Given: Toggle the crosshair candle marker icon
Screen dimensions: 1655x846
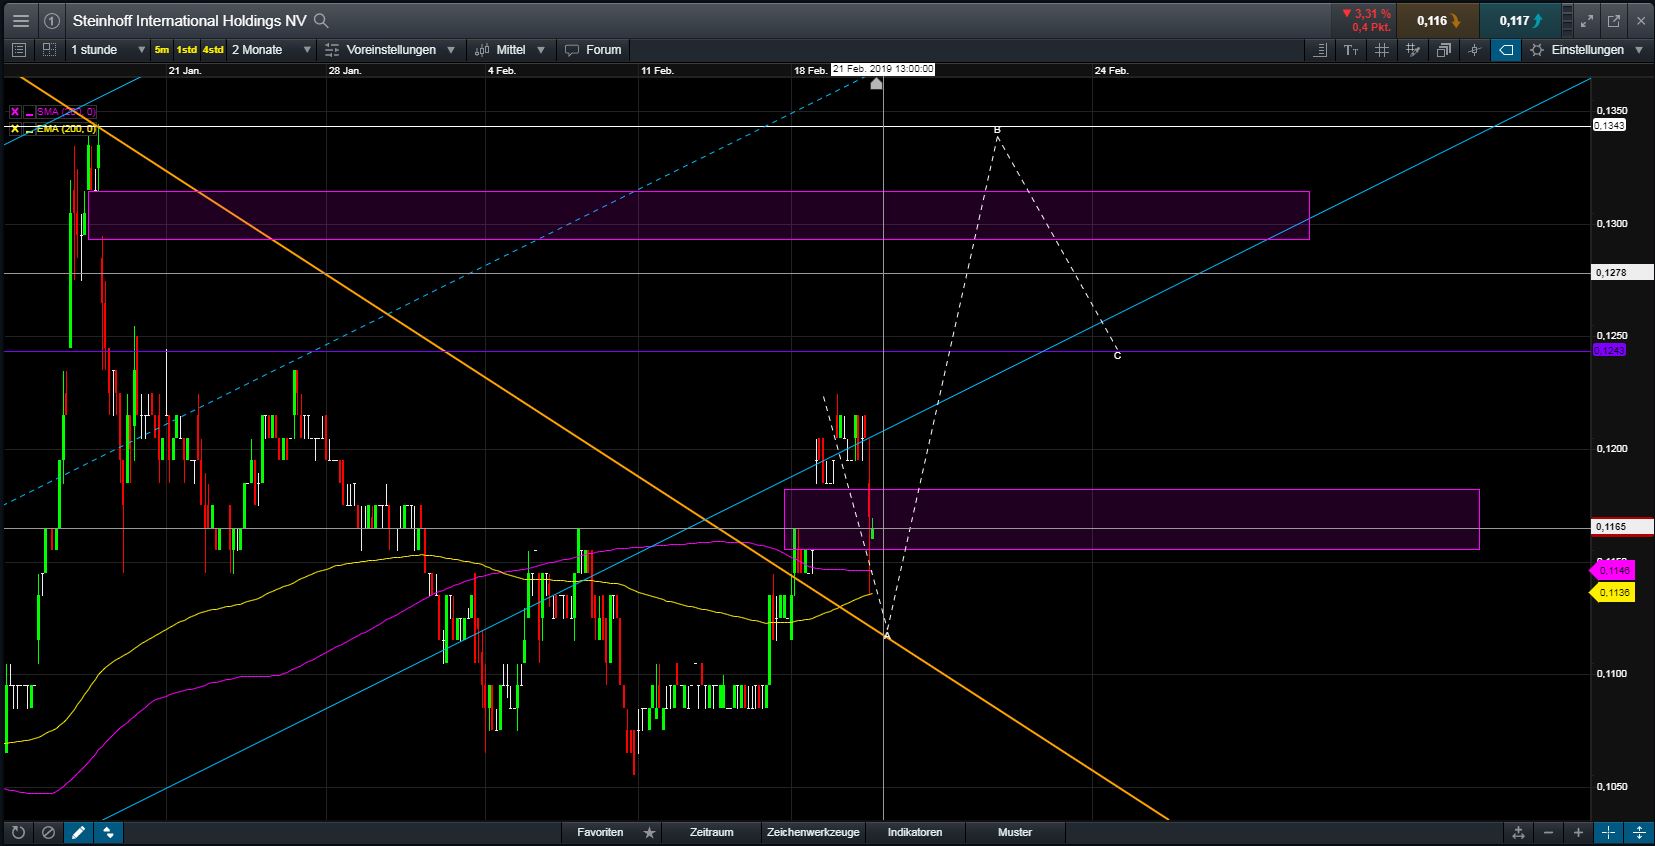Looking at the screenshot, I should (1475, 50).
